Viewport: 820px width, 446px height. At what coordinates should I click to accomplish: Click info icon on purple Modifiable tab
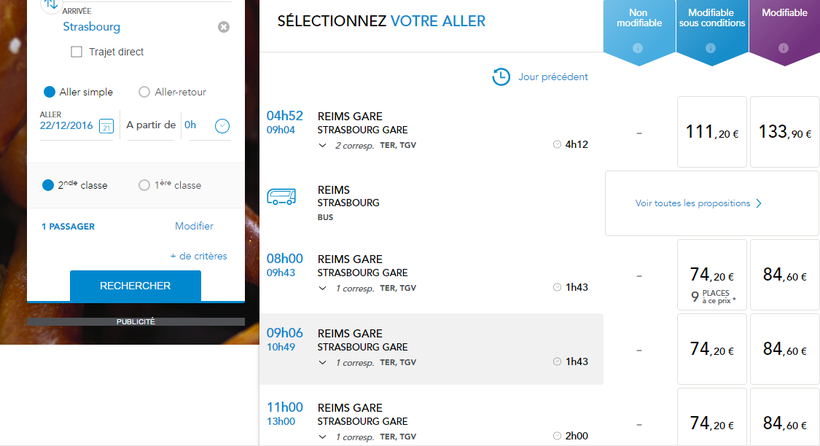coord(785,48)
